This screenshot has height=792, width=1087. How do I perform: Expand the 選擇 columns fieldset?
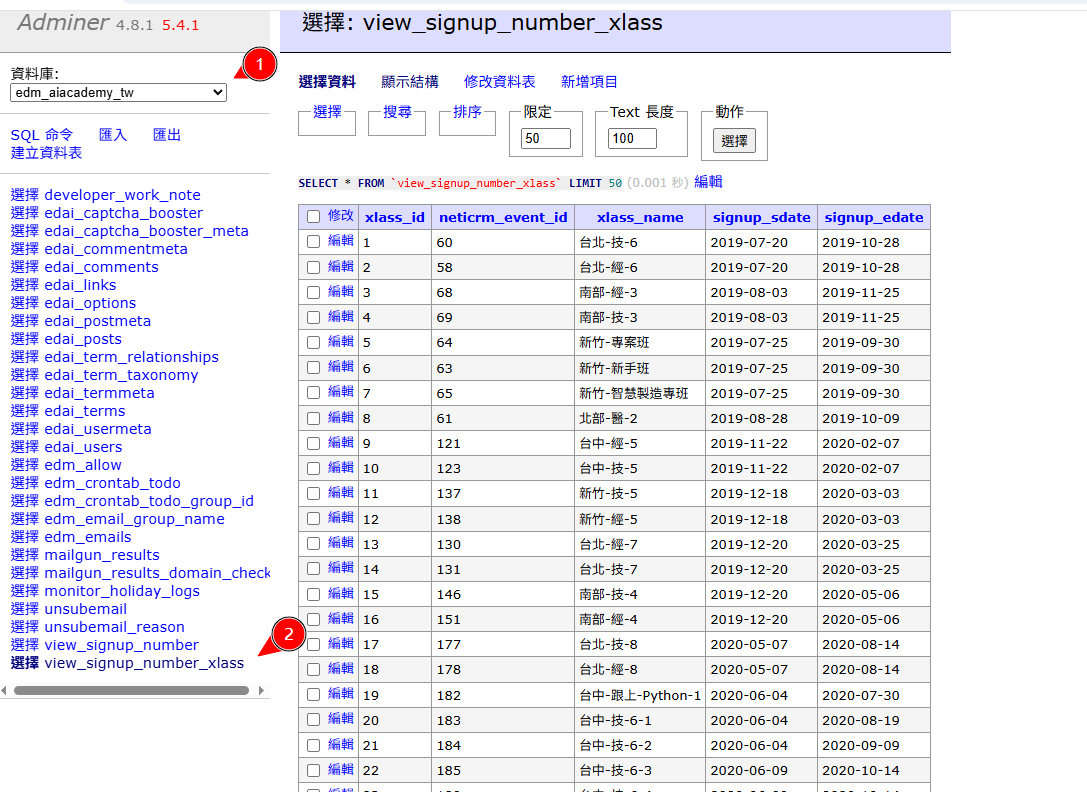(x=327, y=112)
